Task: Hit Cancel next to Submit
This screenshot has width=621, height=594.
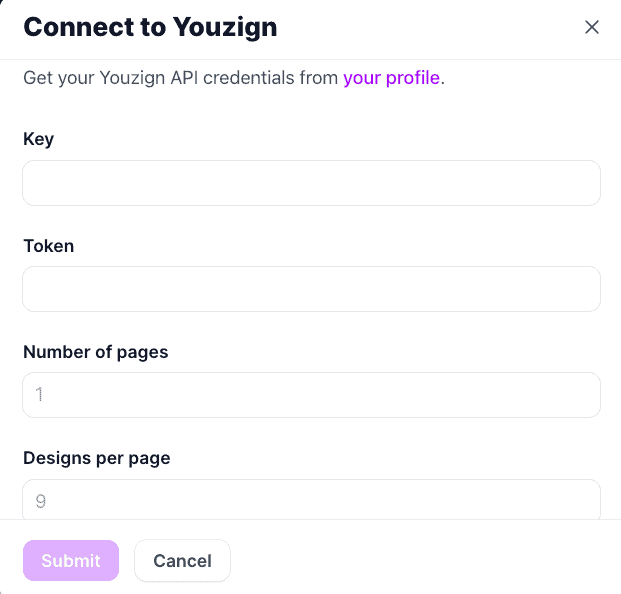Action: [182, 561]
